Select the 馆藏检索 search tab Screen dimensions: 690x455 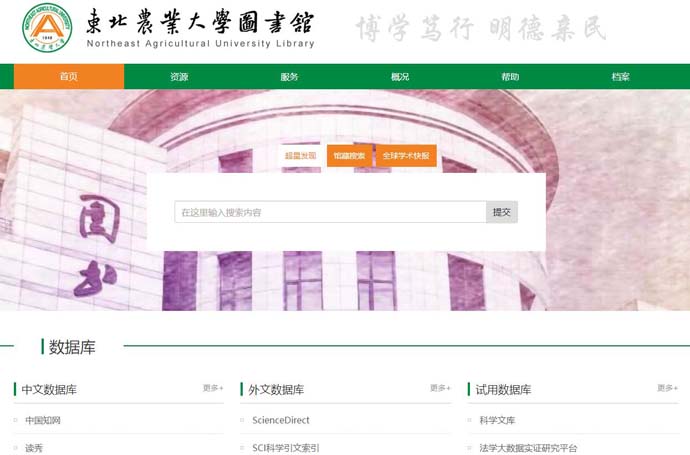tap(349, 156)
